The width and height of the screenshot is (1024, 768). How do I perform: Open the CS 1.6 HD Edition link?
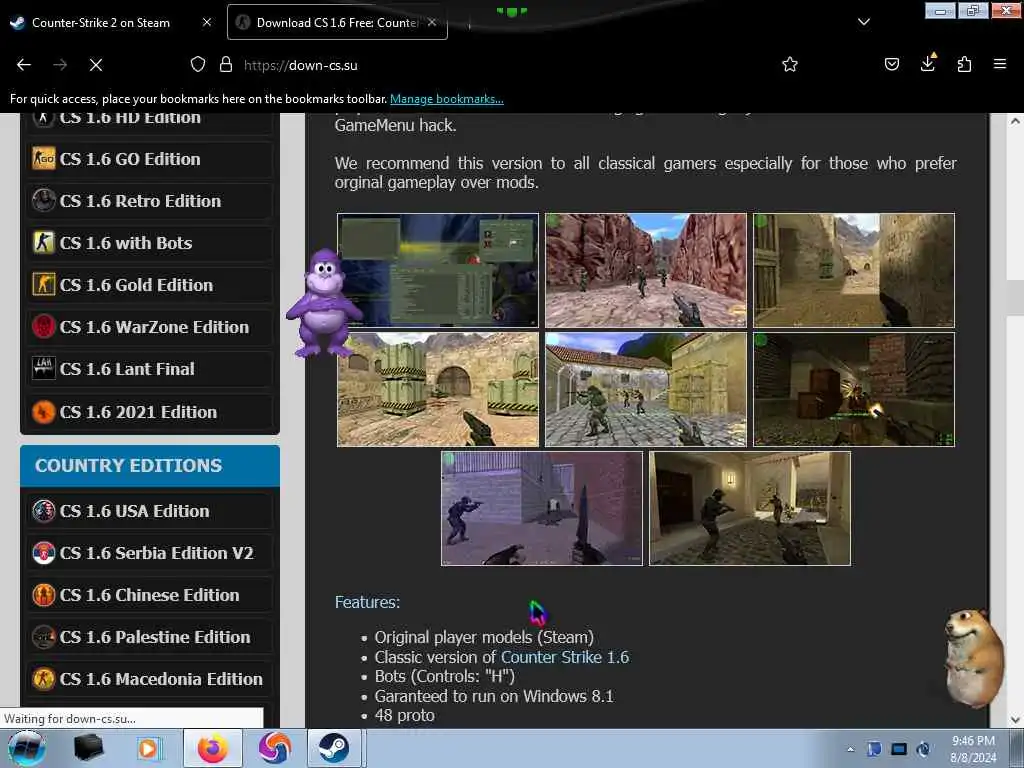click(x=130, y=119)
